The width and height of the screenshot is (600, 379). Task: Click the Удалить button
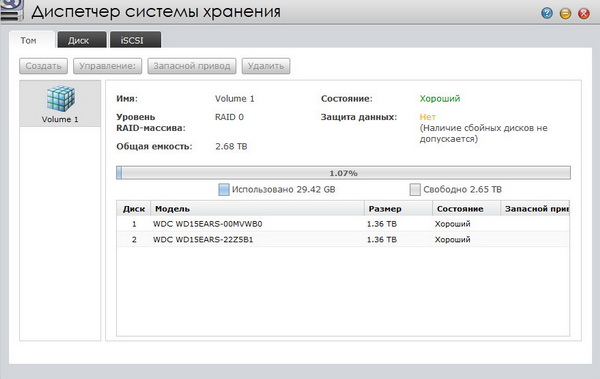266,66
